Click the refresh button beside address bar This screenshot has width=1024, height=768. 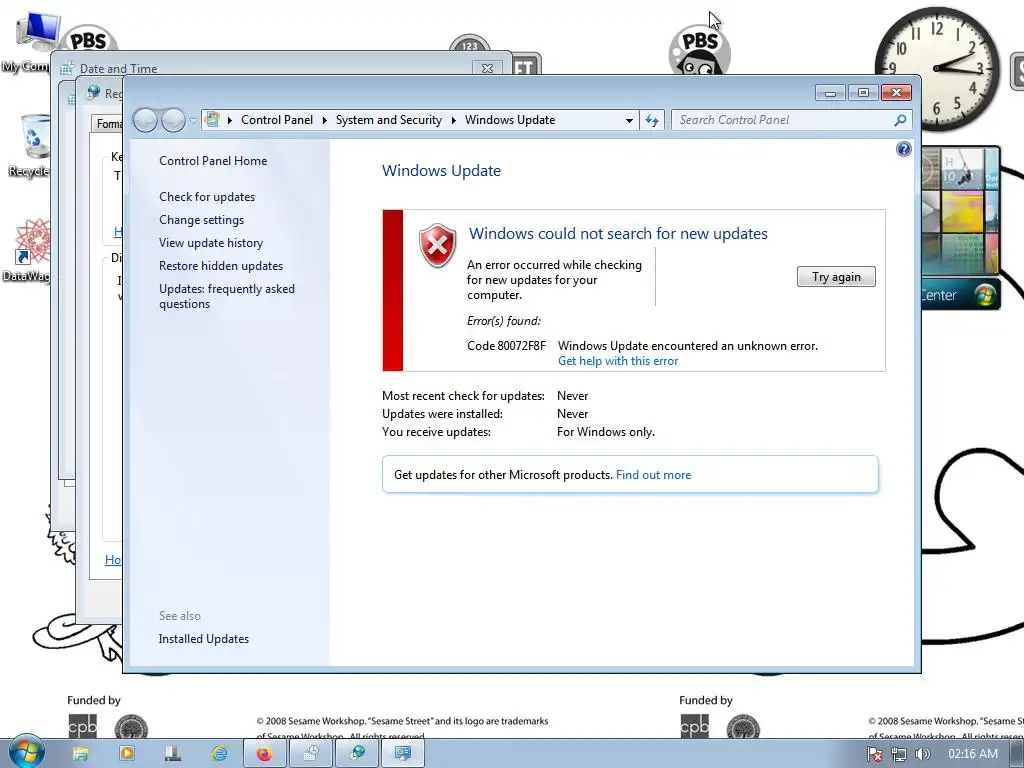(652, 120)
